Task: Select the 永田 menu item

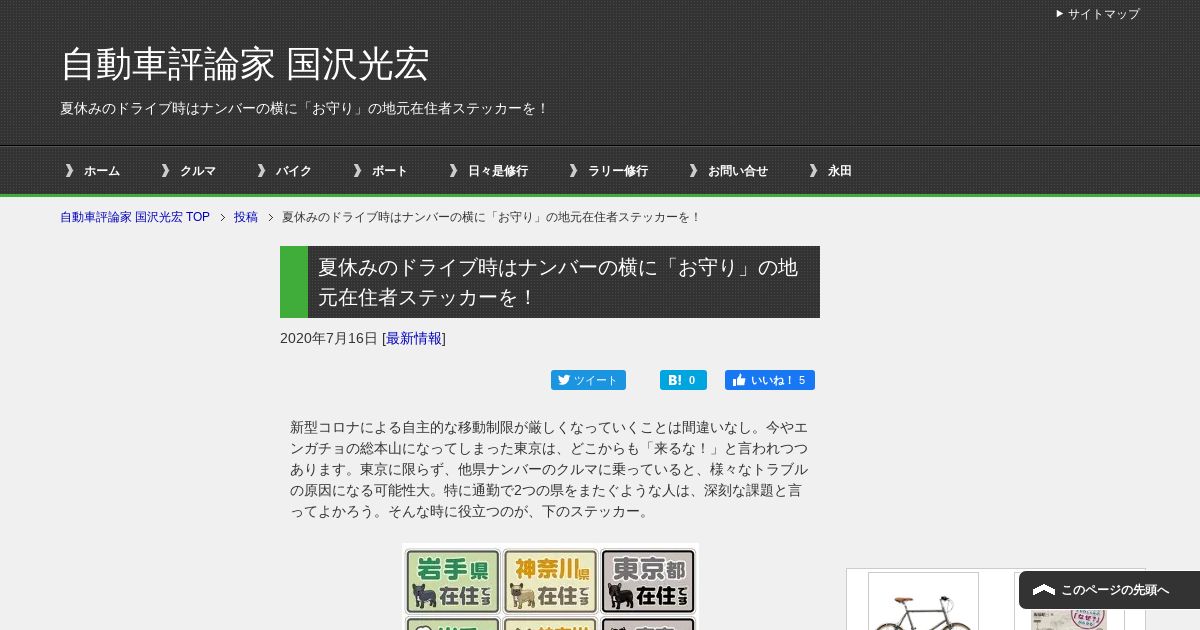Action: [x=840, y=171]
